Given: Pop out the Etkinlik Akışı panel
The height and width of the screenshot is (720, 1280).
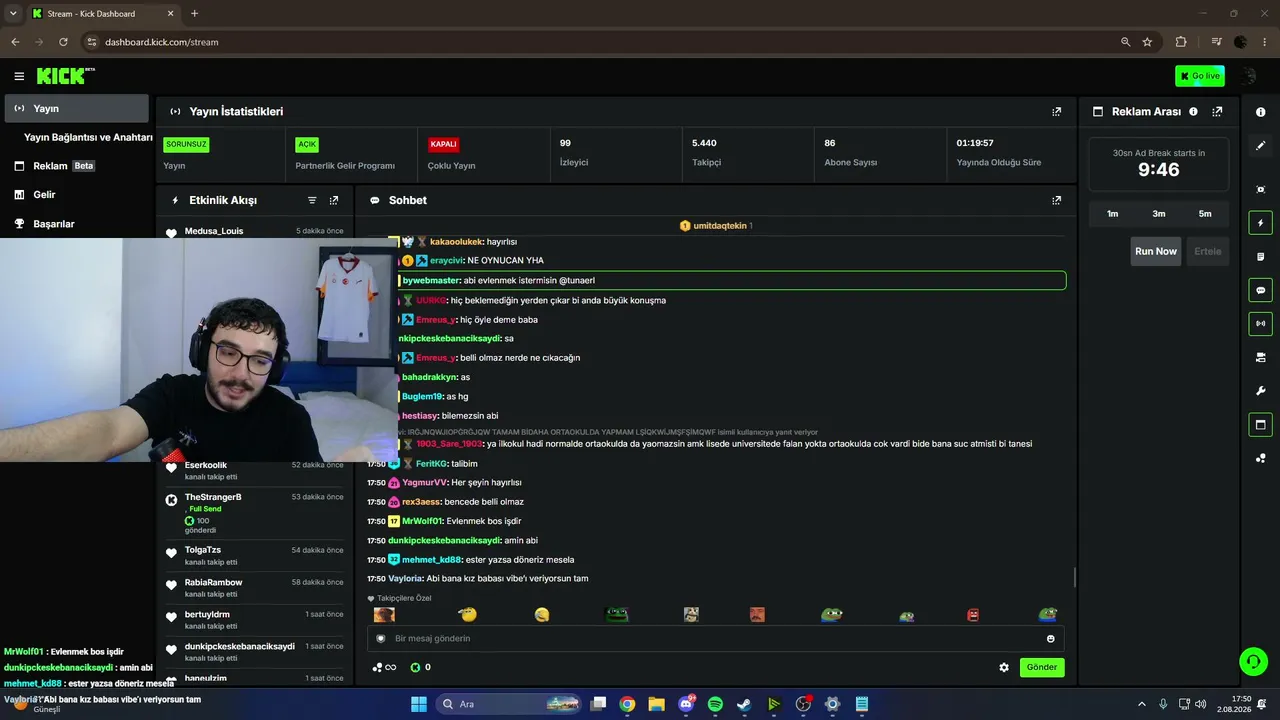Looking at the screenshot, I should point(334,200).
